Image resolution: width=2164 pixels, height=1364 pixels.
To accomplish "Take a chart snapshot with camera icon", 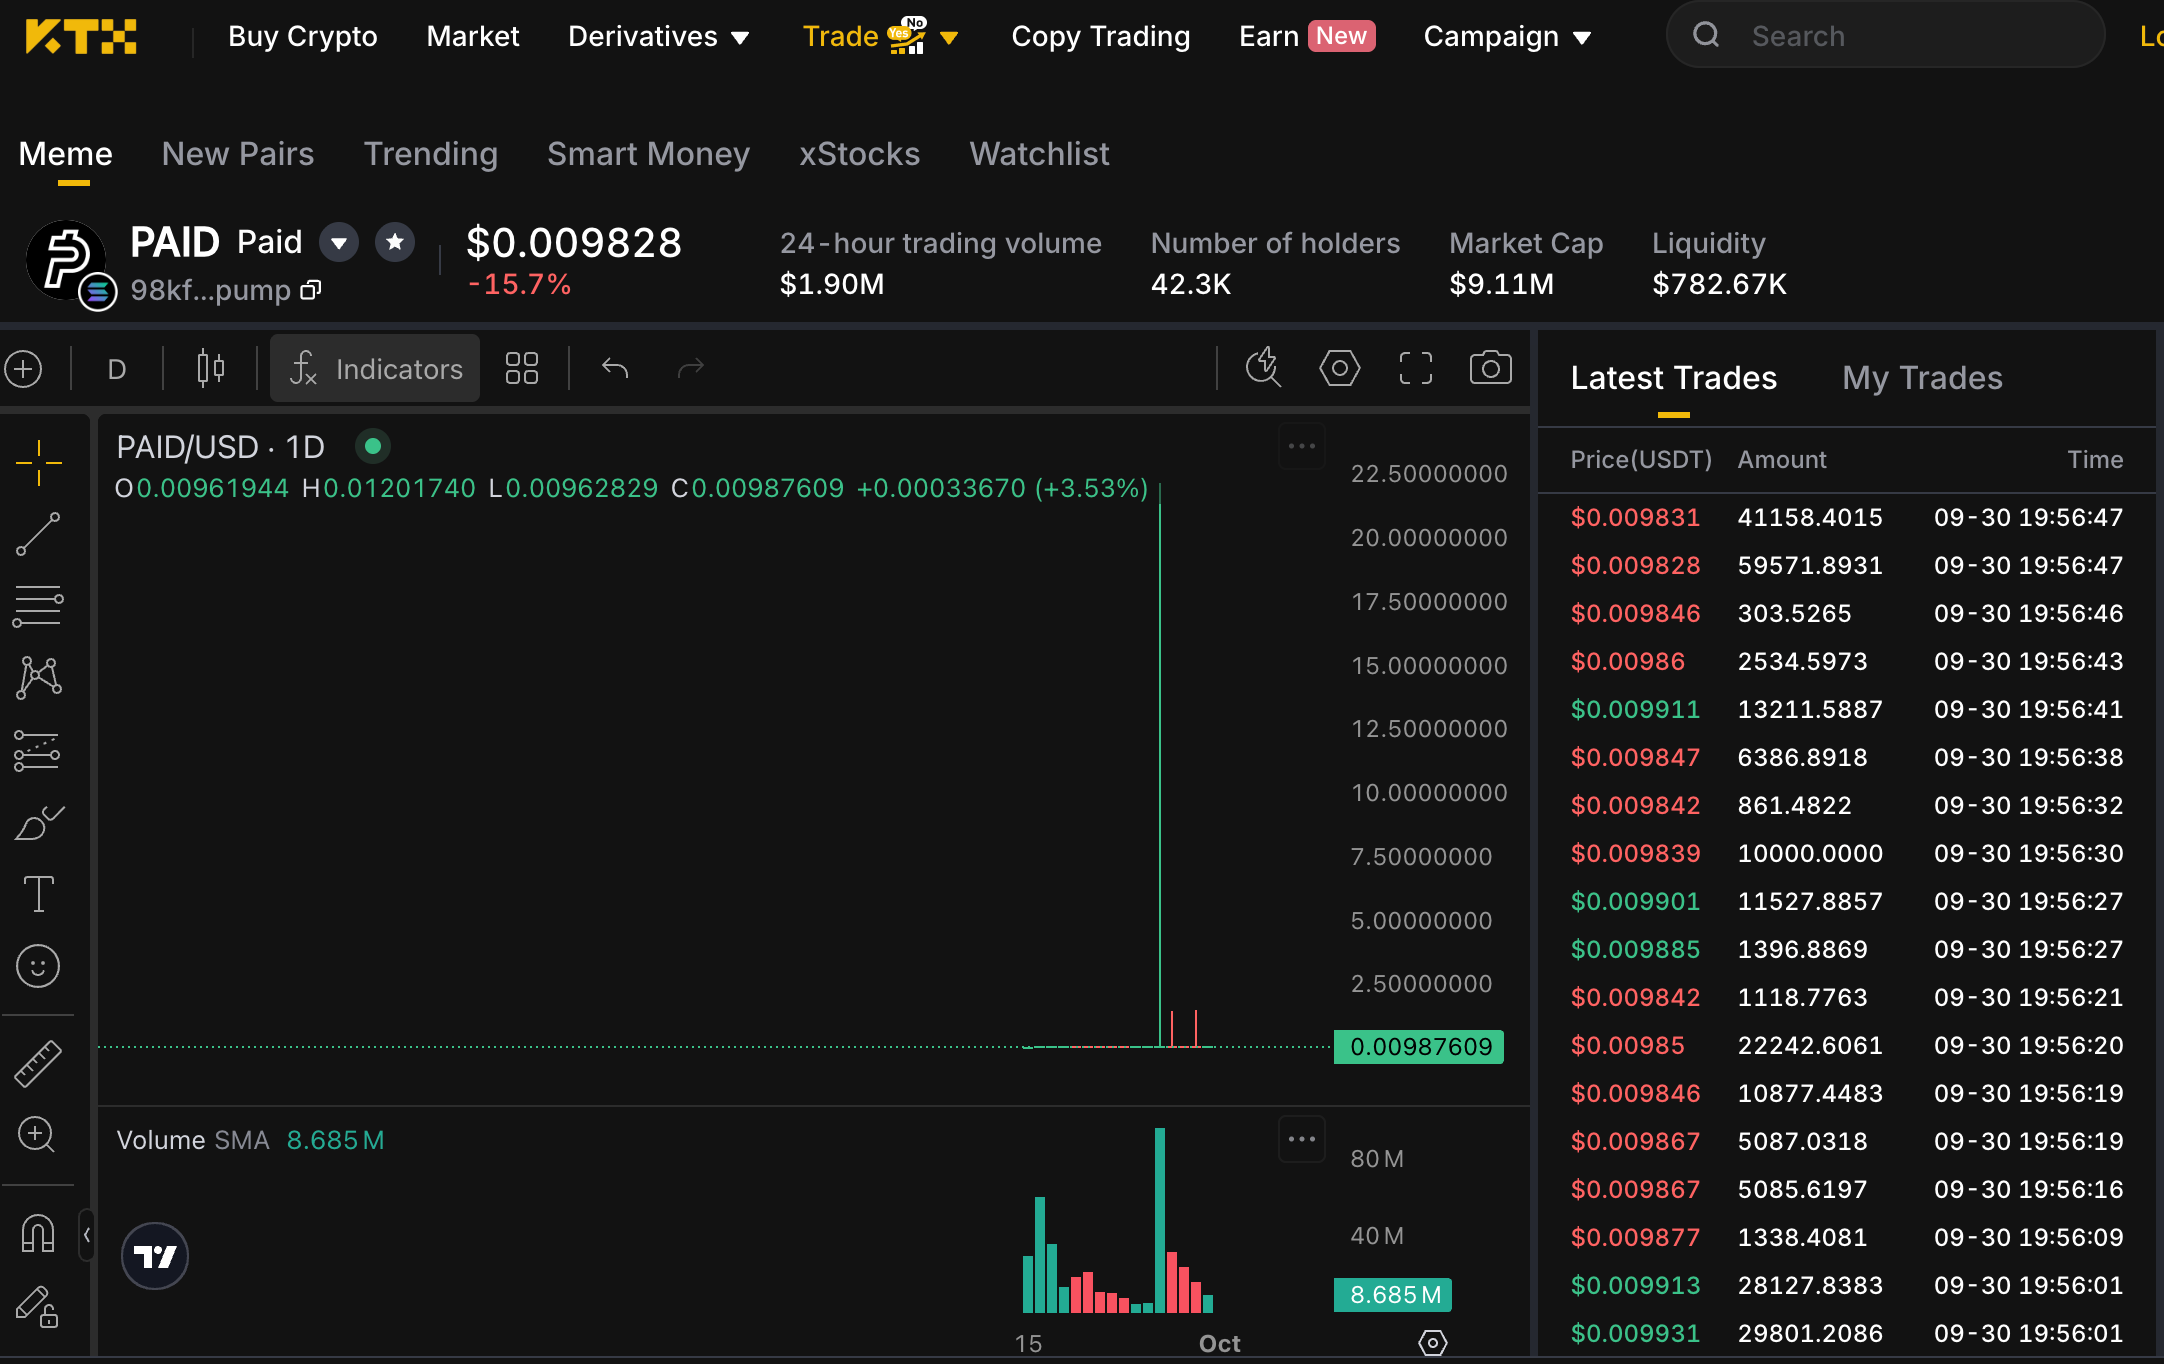I will coord(1490,368).
